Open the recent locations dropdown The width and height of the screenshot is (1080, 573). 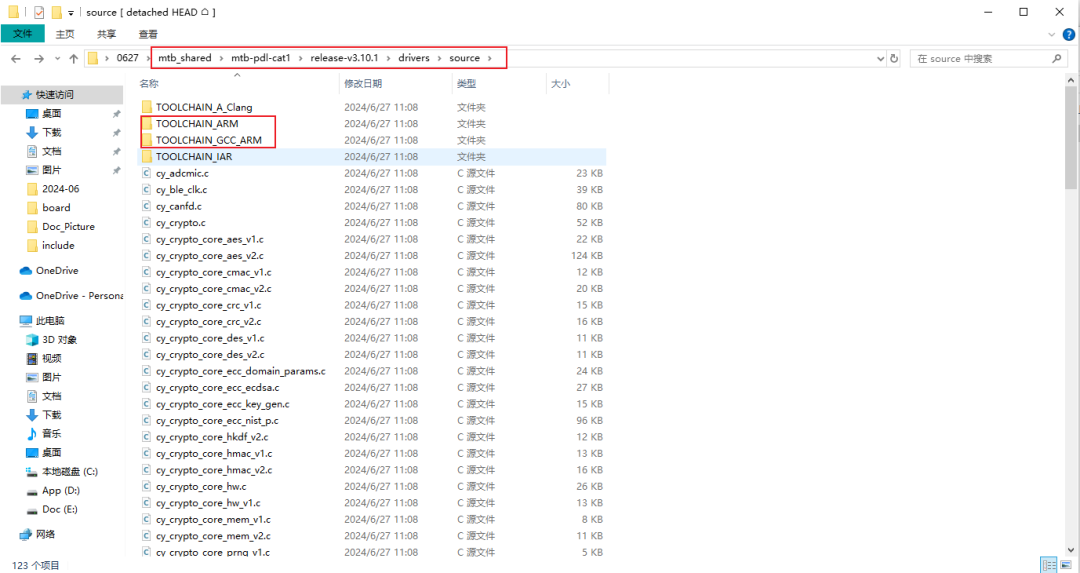[57, 59]
